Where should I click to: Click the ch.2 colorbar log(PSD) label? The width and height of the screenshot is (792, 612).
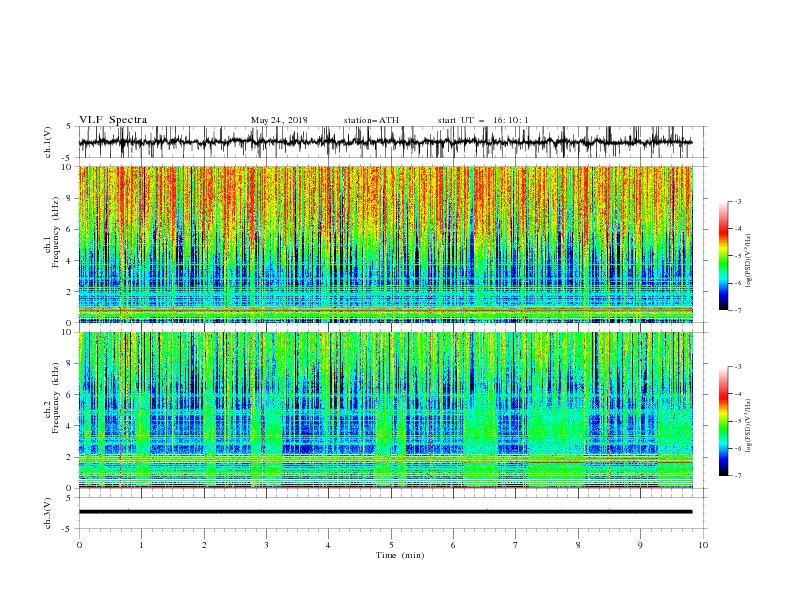pyautogui.click(x=749, y=426)
